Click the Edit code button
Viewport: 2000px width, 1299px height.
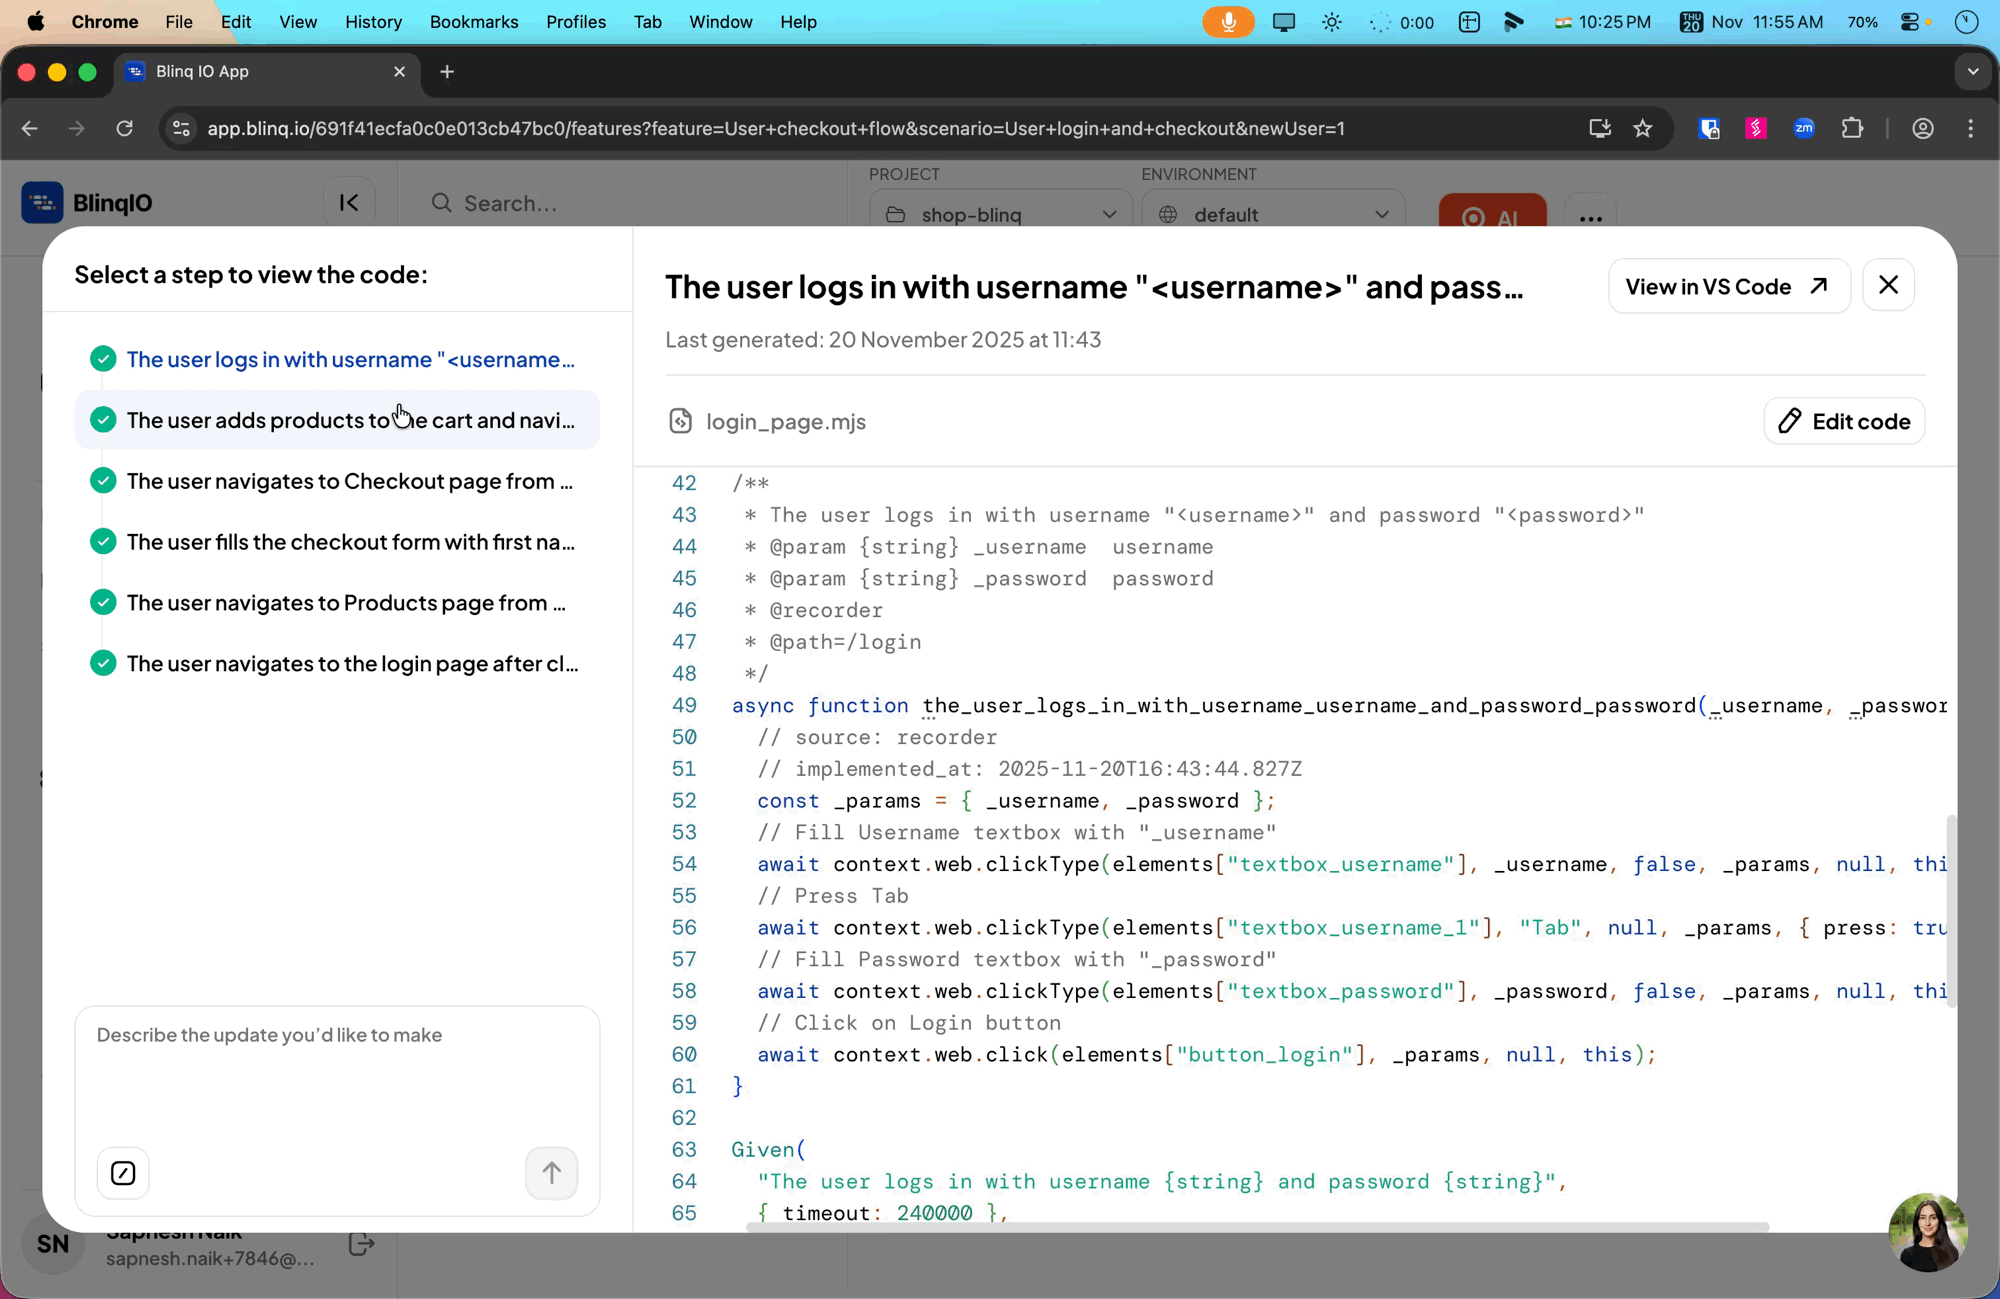click(1844, 421)
